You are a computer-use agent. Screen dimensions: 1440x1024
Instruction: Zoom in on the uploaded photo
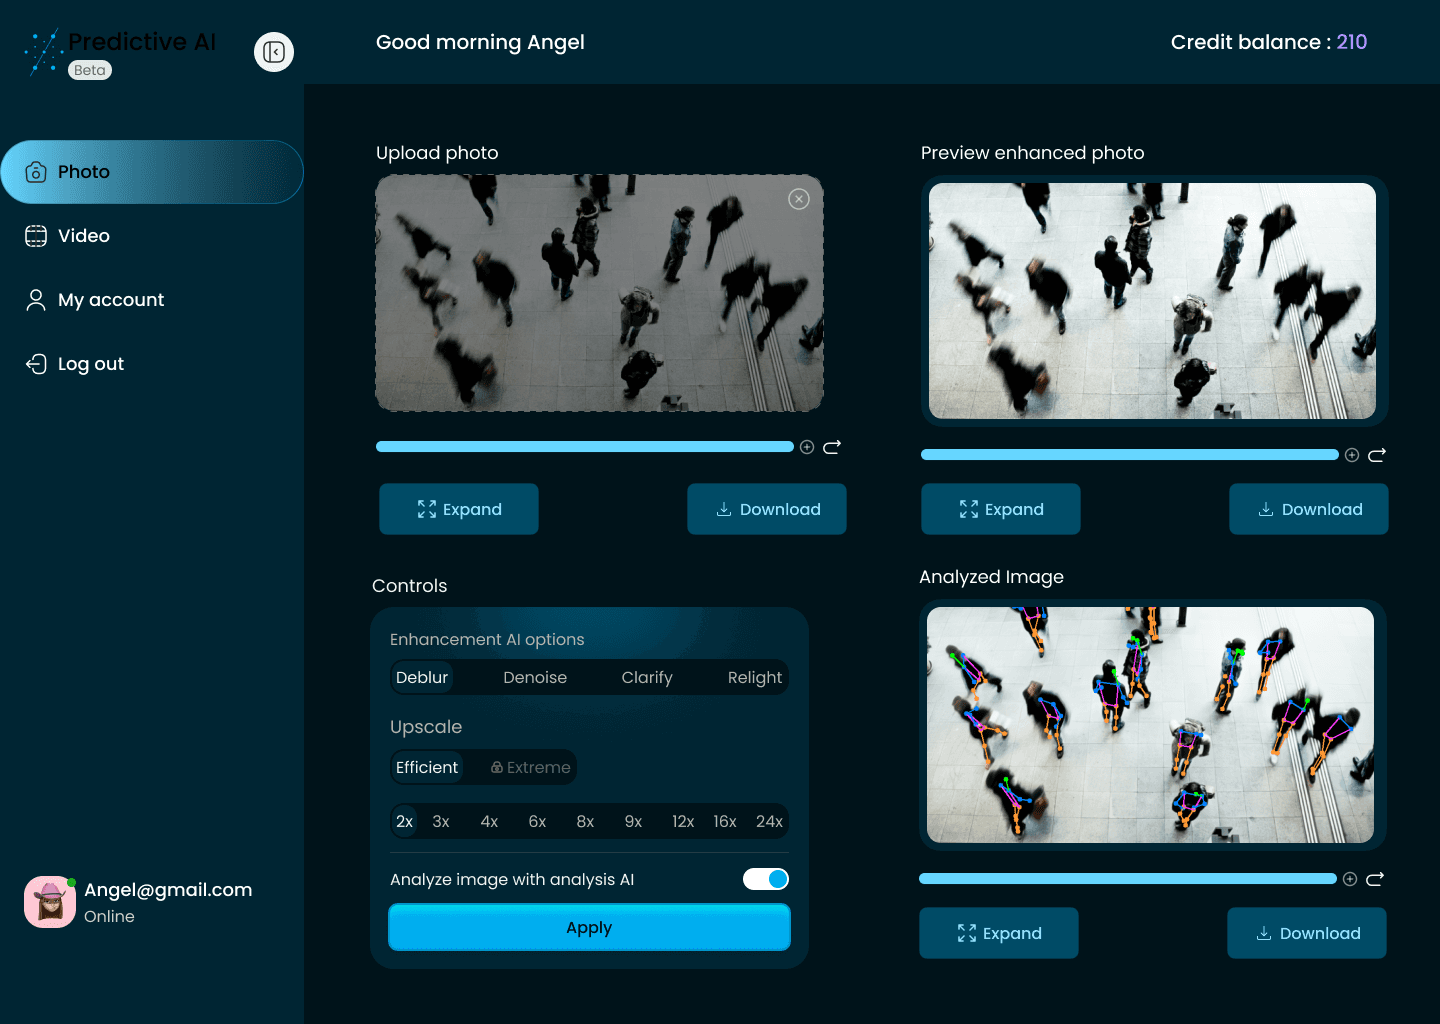coord(807,447)
